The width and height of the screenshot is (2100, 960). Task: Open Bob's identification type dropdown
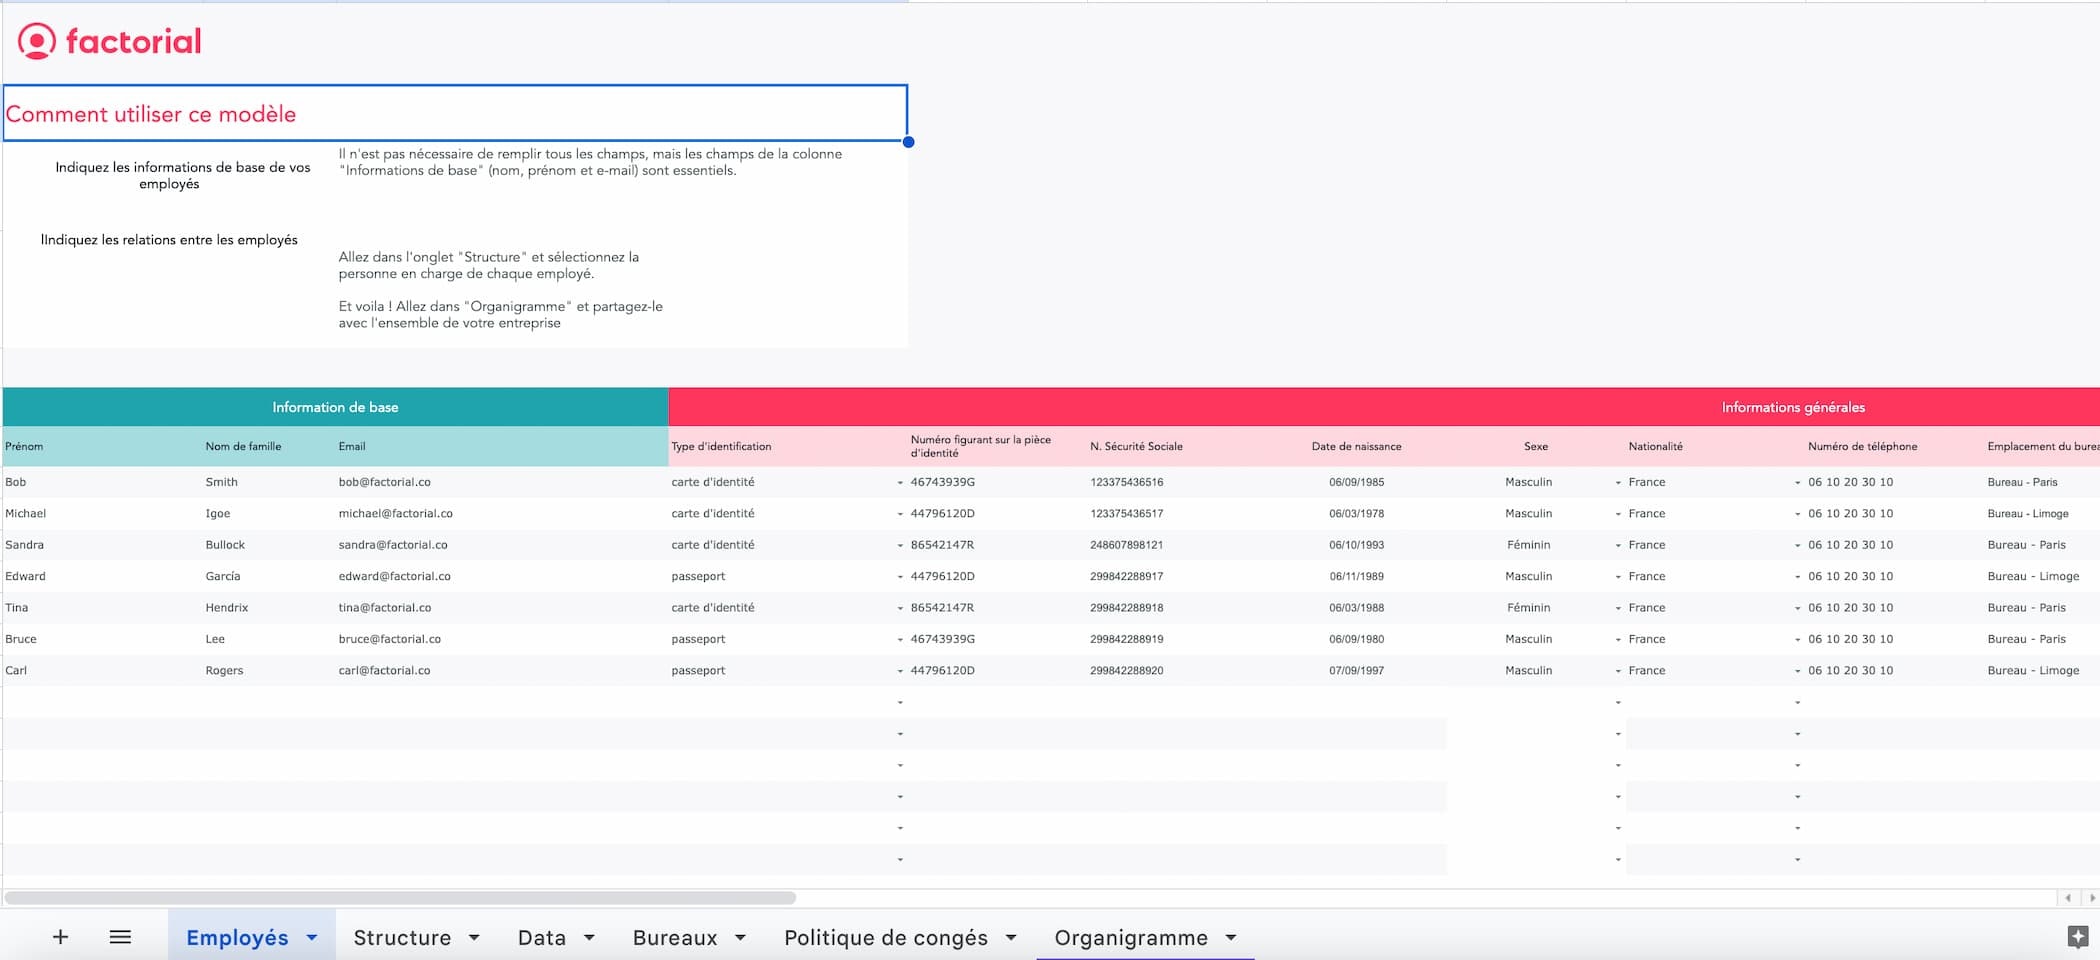[900, 483]
